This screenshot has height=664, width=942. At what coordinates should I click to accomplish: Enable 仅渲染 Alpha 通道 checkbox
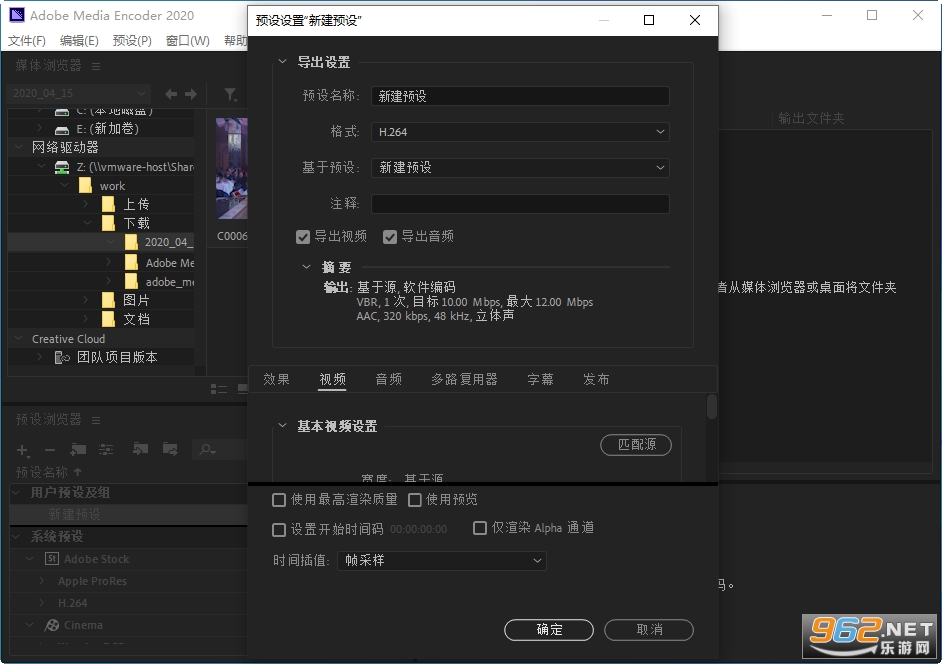[479, 528]
